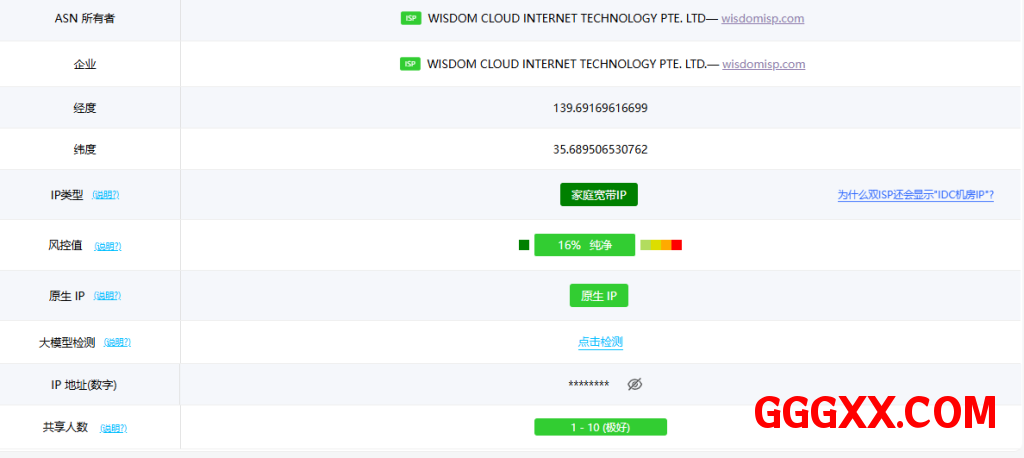The height and width of the screenshot is (458, 1024).
Task: Reveal hidden IP address with eye icon
Action: [x=634, y=385]
